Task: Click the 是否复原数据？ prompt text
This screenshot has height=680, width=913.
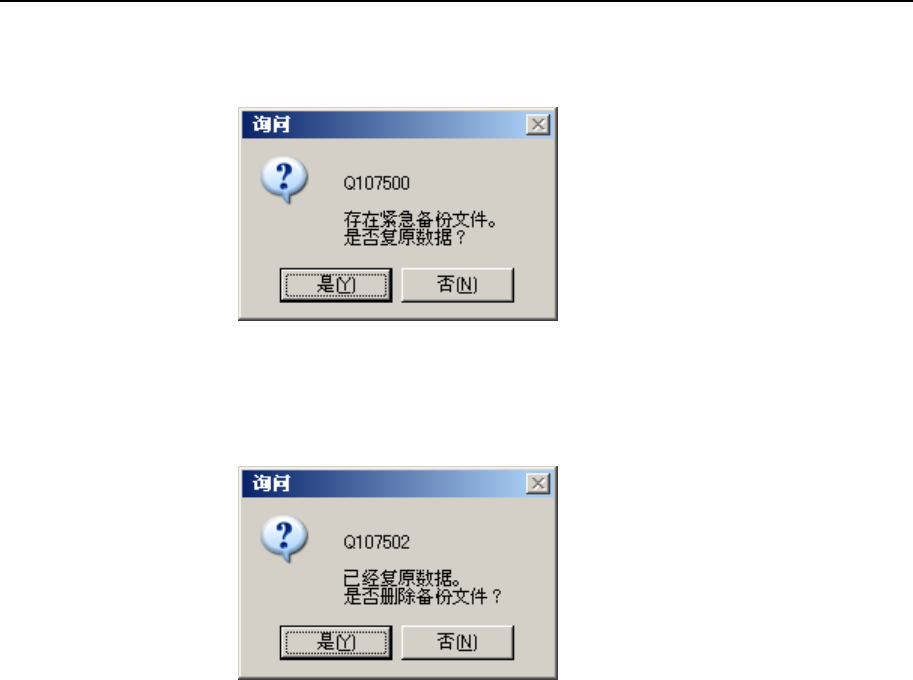Action: (405, 237)
